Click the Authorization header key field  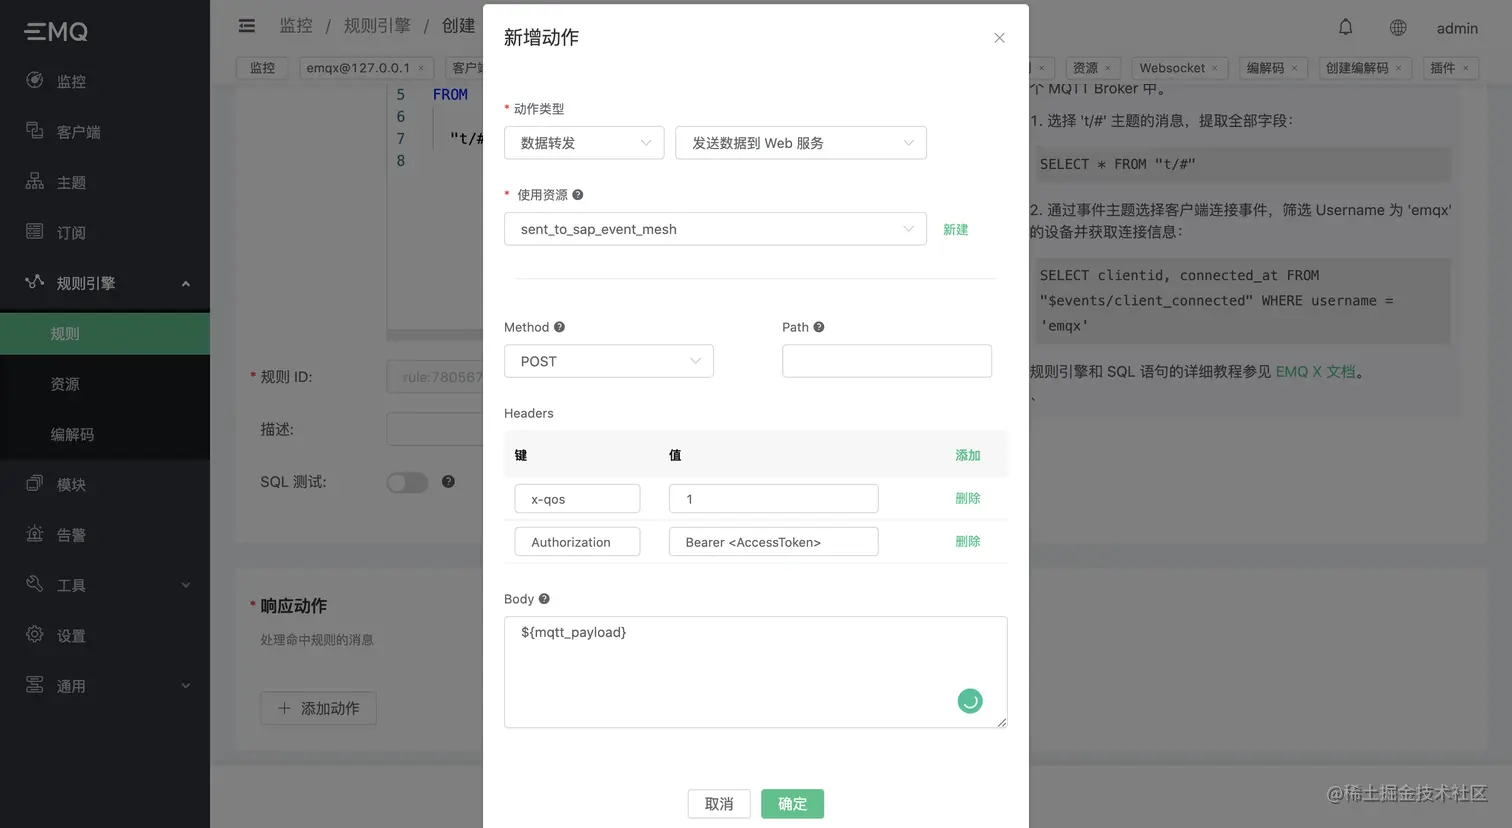pyautogui.click(x=577, y=542)
